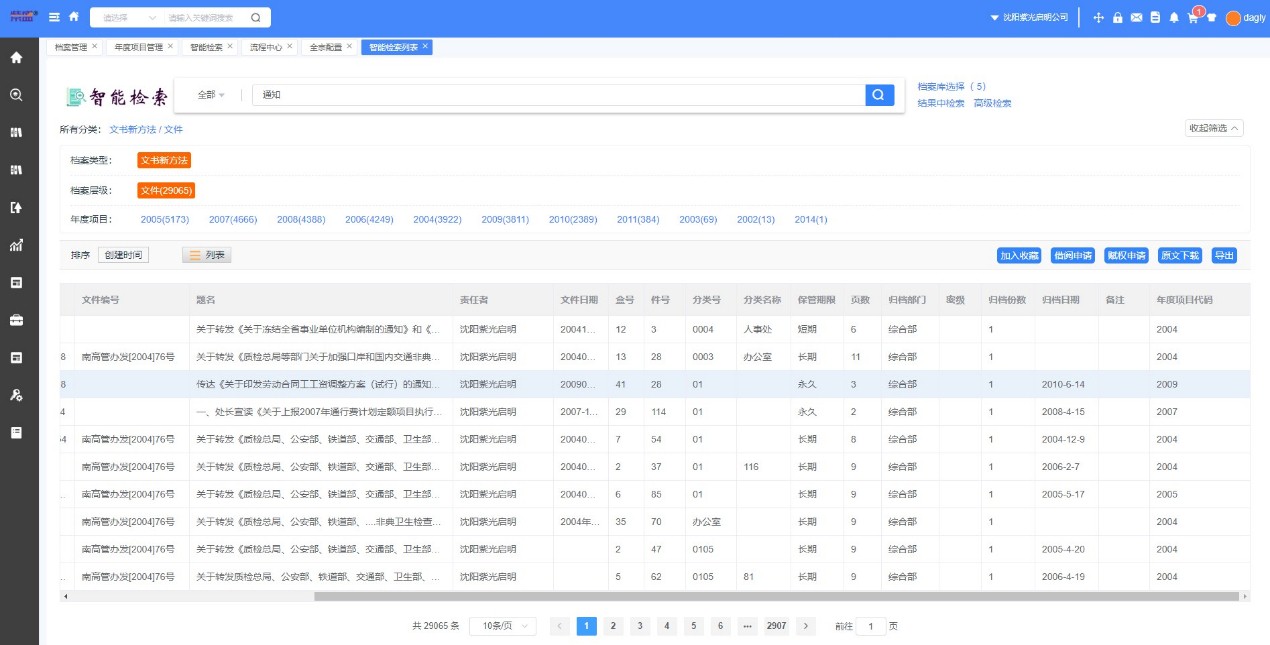Switch to the 流程中心 tab

(266, 47)
